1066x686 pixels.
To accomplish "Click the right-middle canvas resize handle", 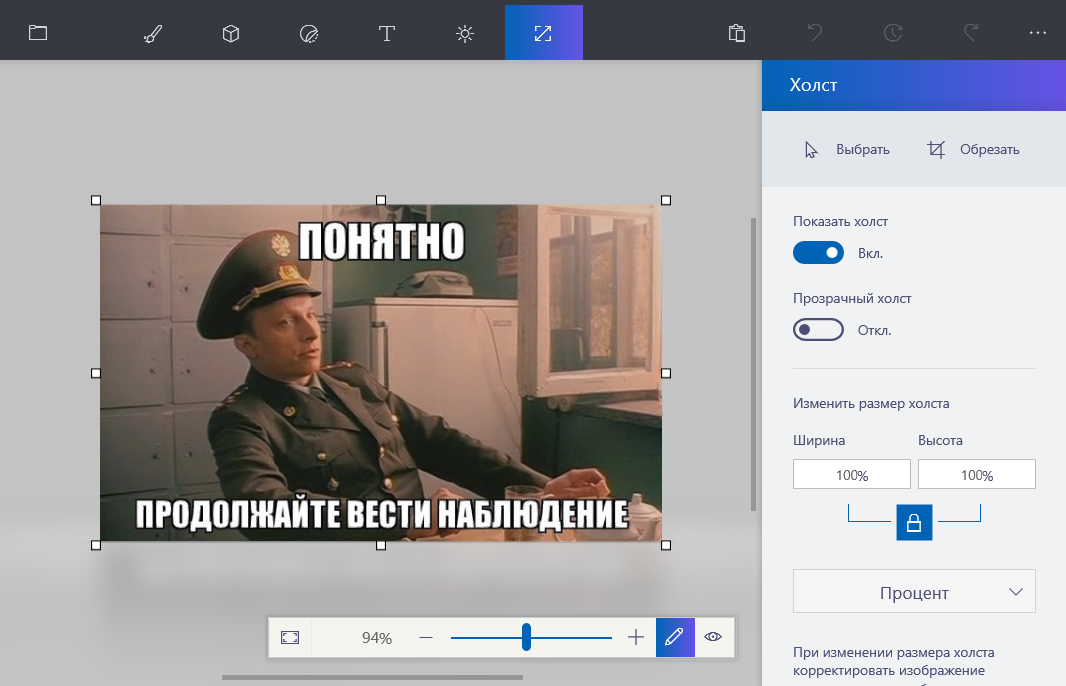I will click(666, 373).
